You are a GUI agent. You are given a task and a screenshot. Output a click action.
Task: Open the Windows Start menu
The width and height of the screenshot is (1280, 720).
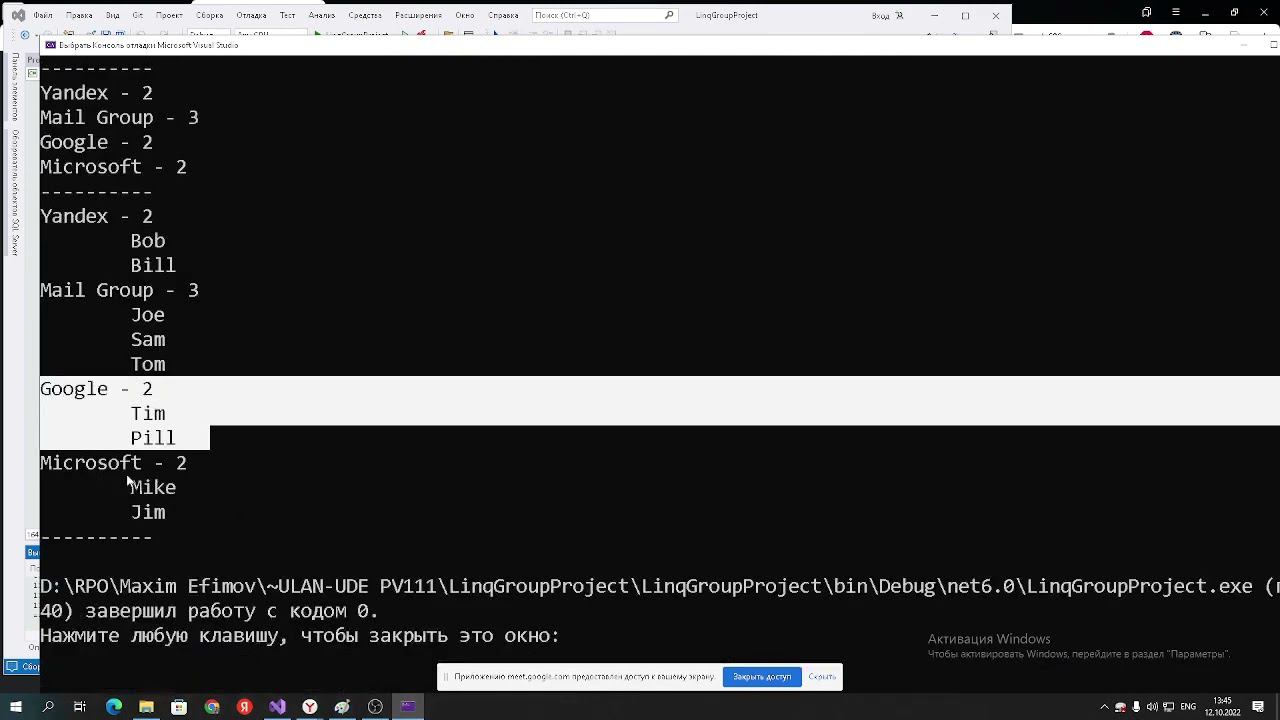click(15, 707)
